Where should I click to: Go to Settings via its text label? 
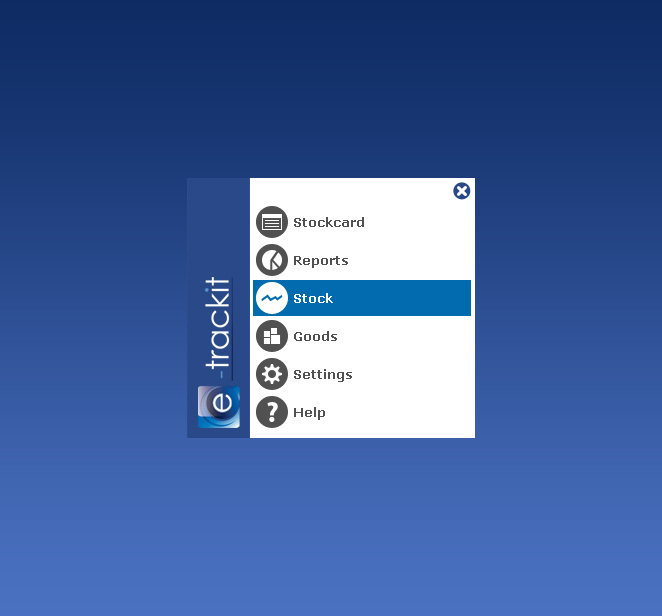[322, 374]
